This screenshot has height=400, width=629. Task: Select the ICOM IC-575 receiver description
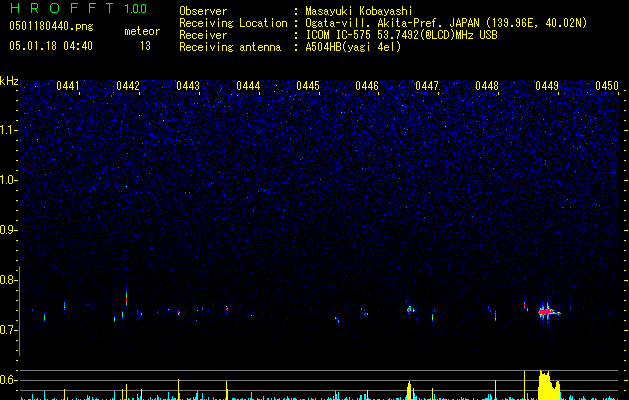401,35
